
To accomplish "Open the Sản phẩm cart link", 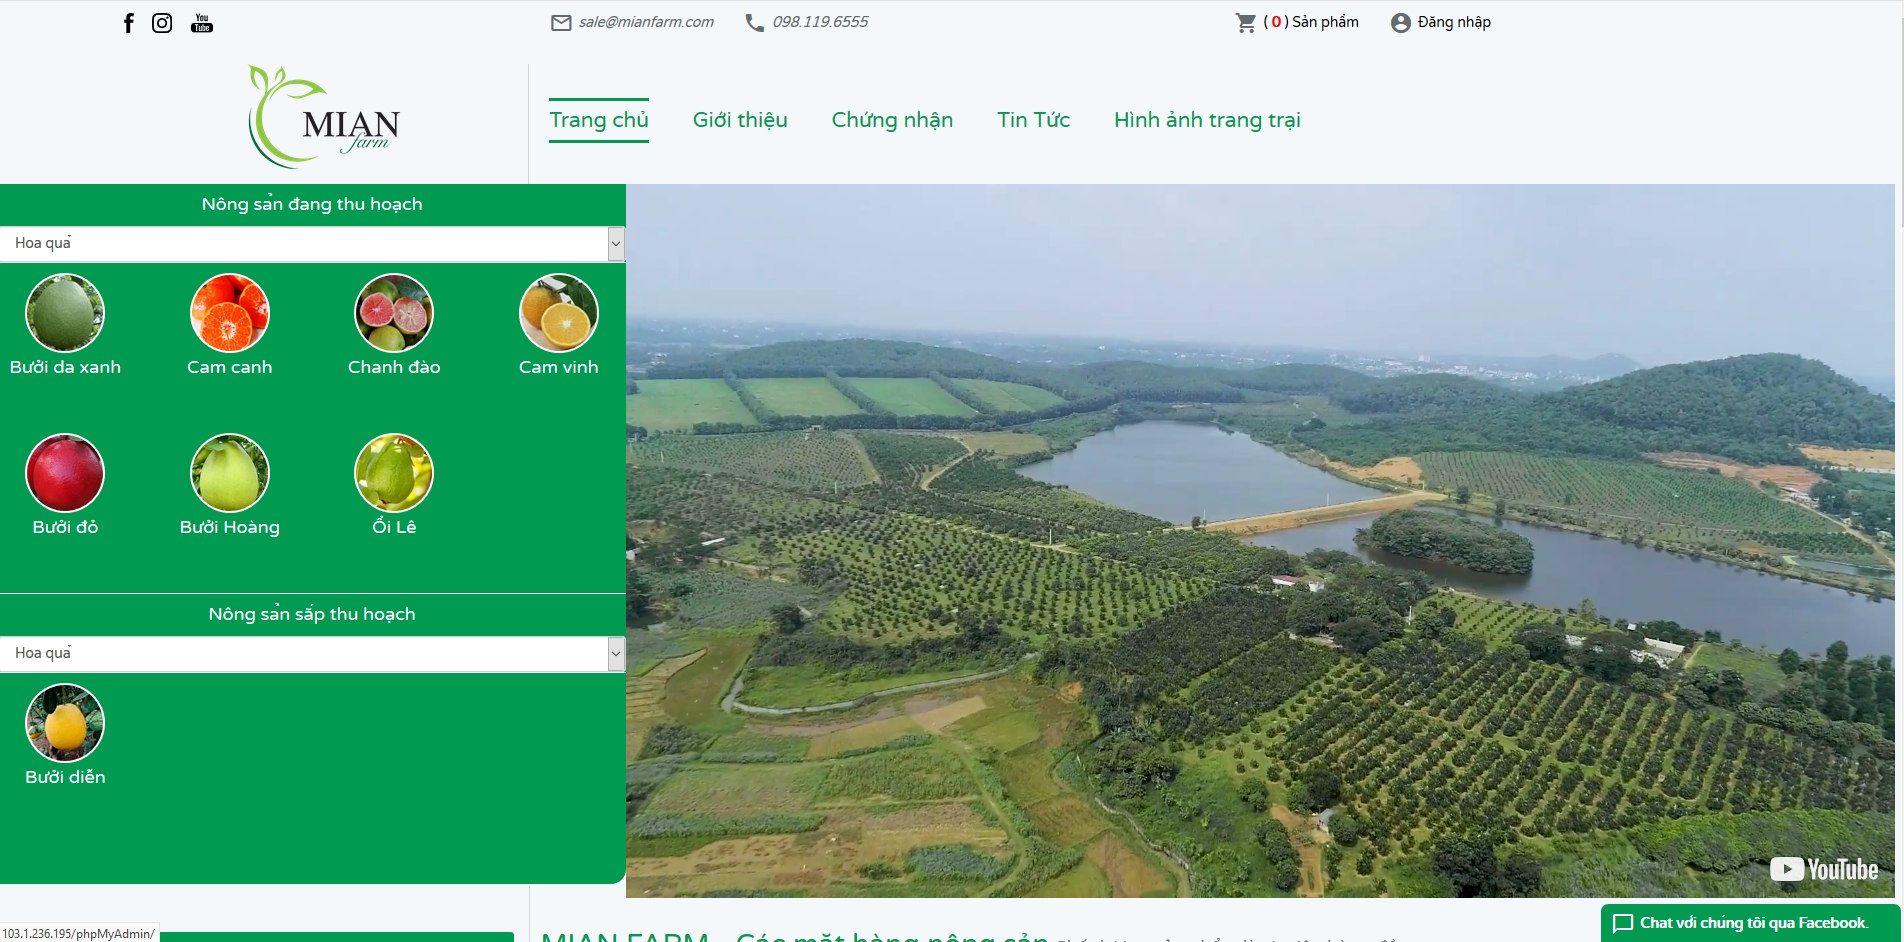I will coord(1311,22).
